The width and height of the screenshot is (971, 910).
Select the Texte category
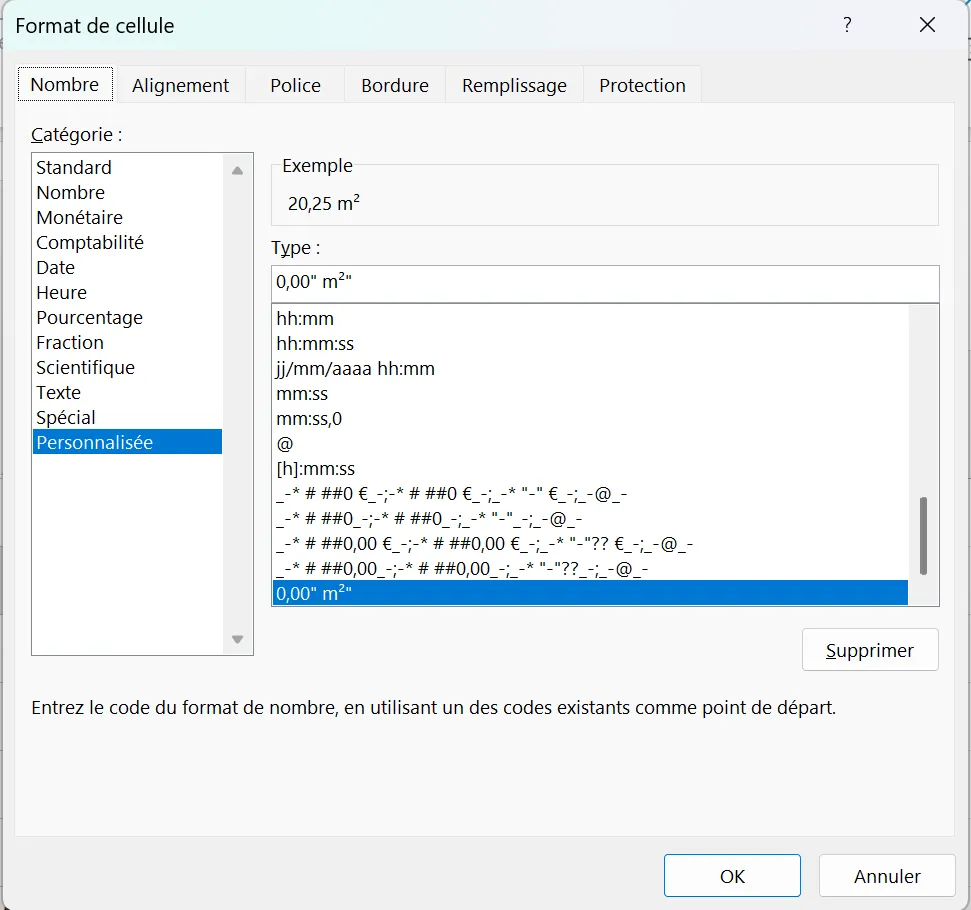pos(127,392)
